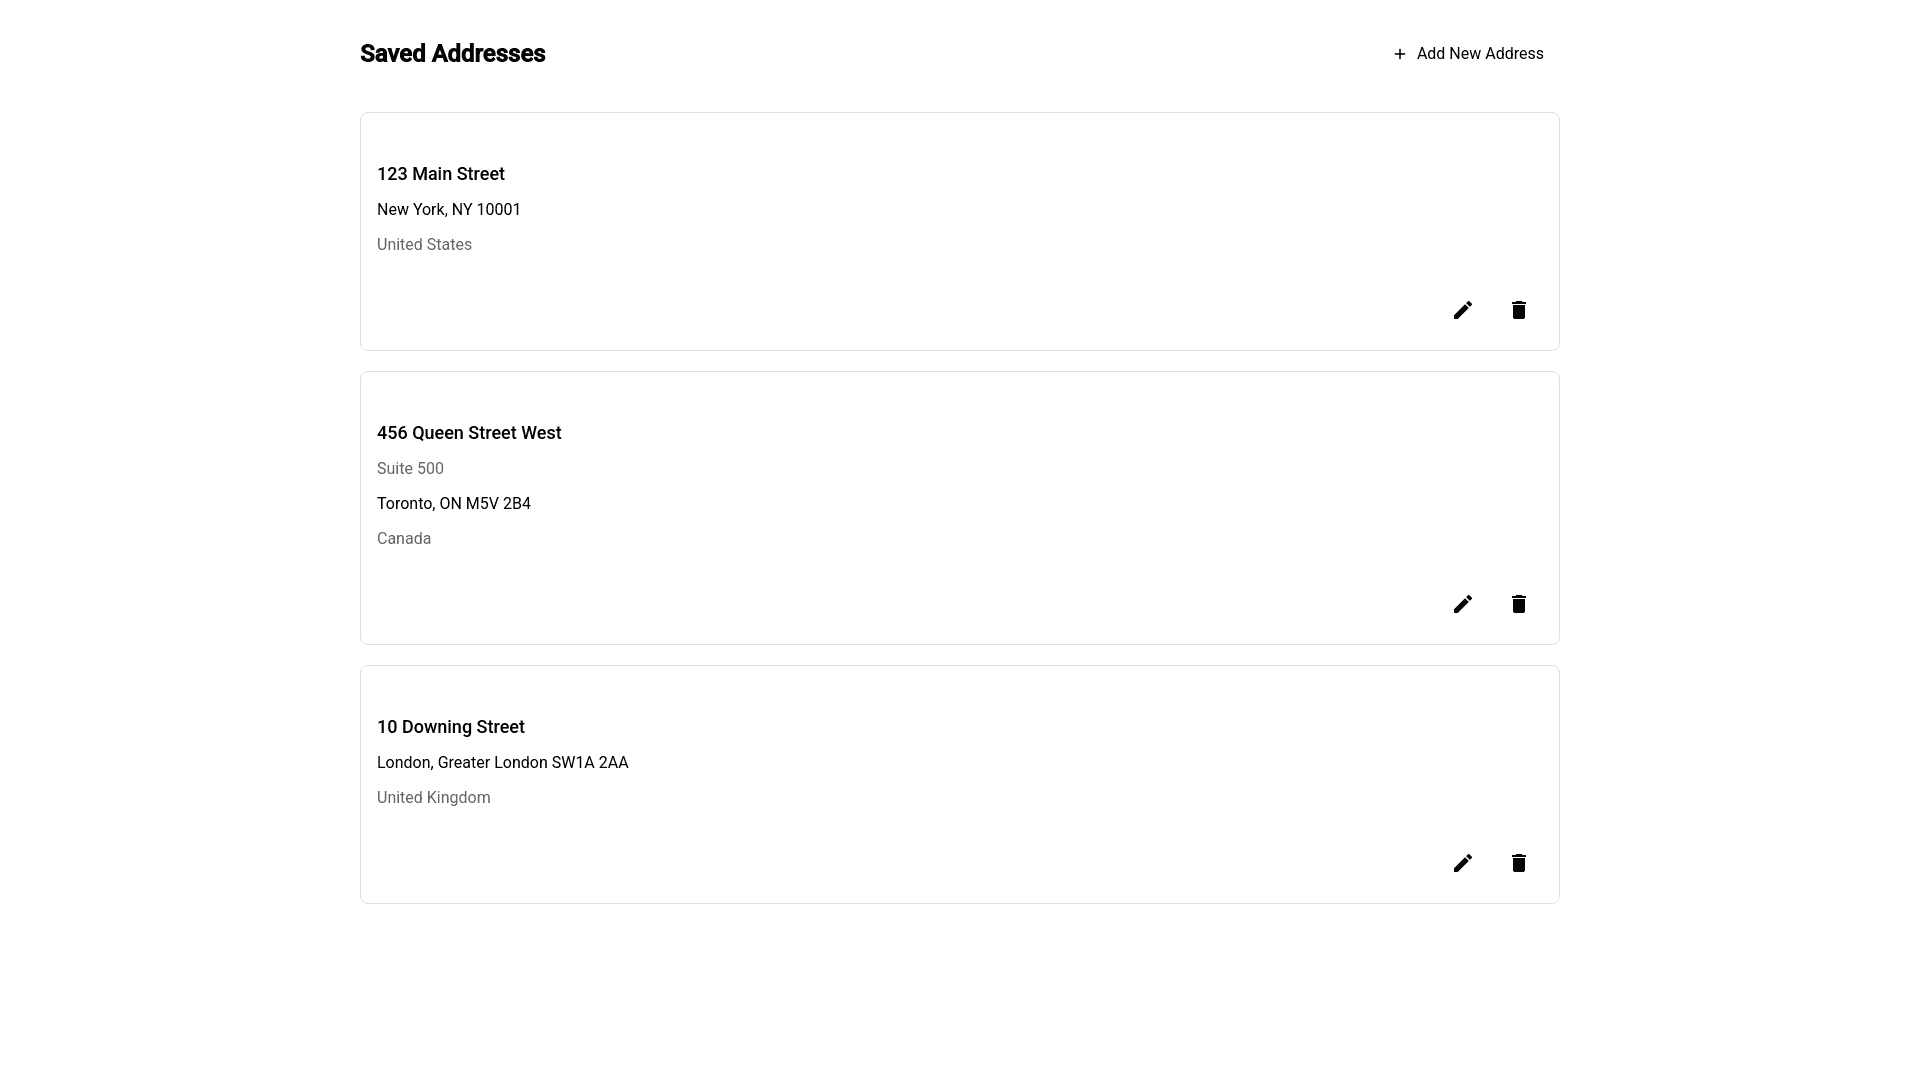
Task: Select the 123 Main Street title
Action: tap(440, 174)
